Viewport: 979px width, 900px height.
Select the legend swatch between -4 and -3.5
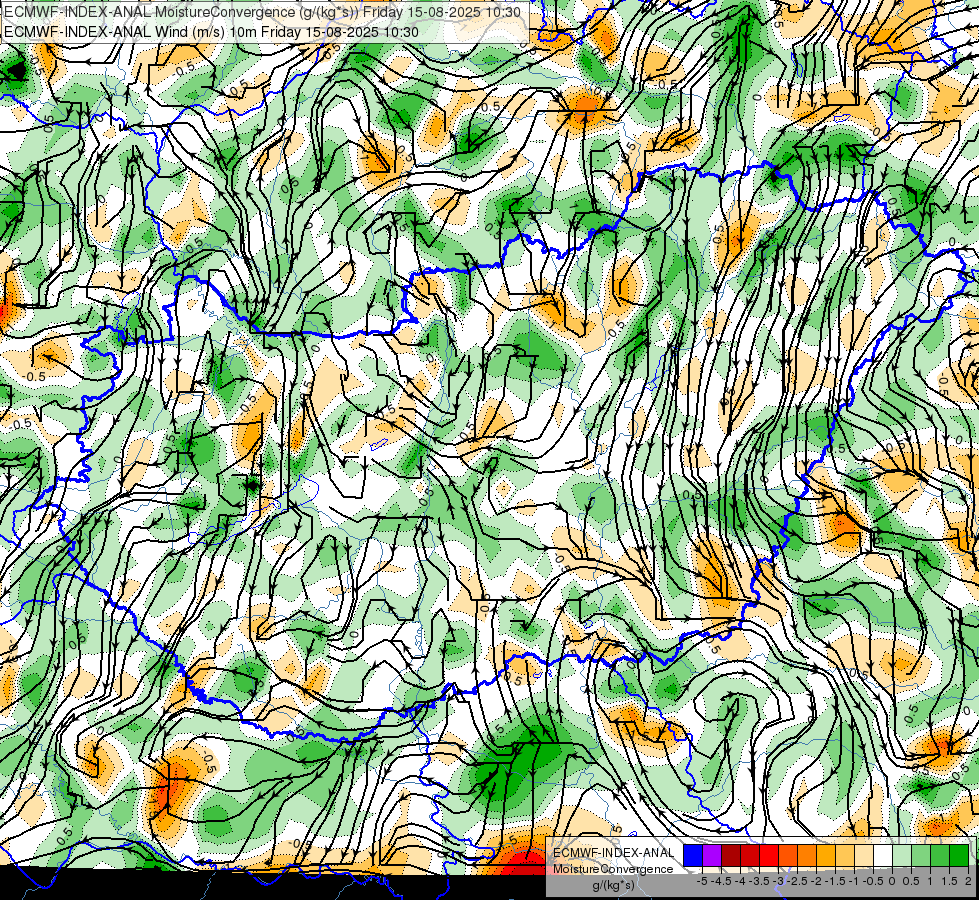coord(750,855)
